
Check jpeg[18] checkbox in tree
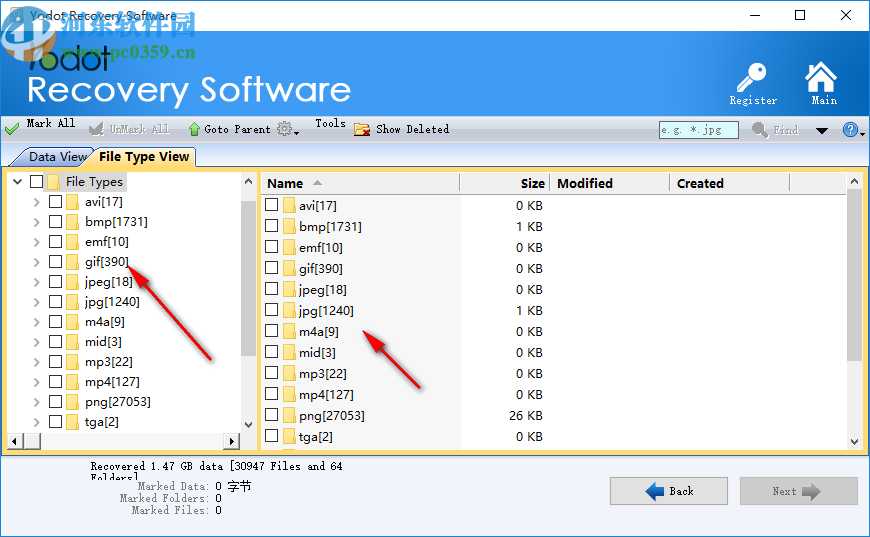55,281
